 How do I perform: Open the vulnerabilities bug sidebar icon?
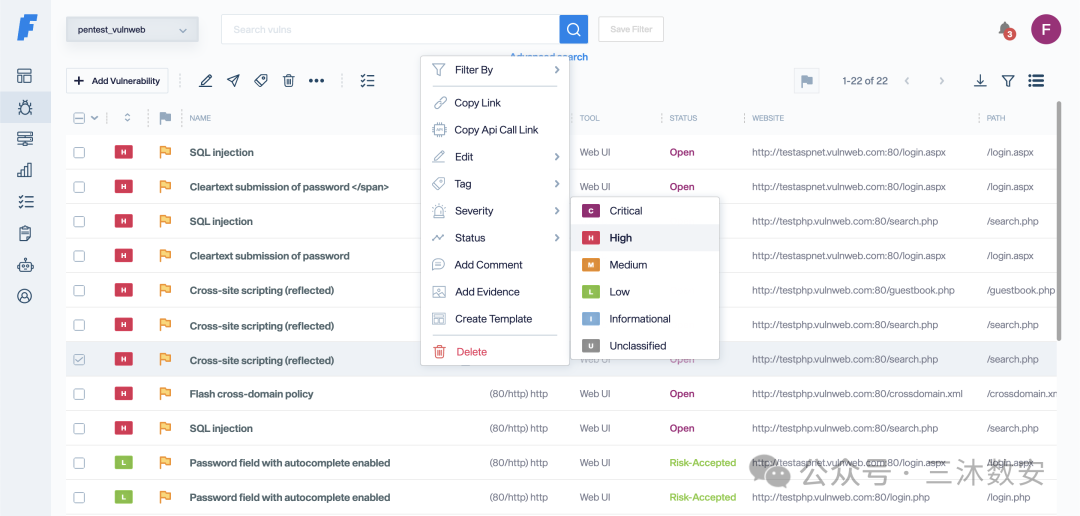click(x=25, y=107)
